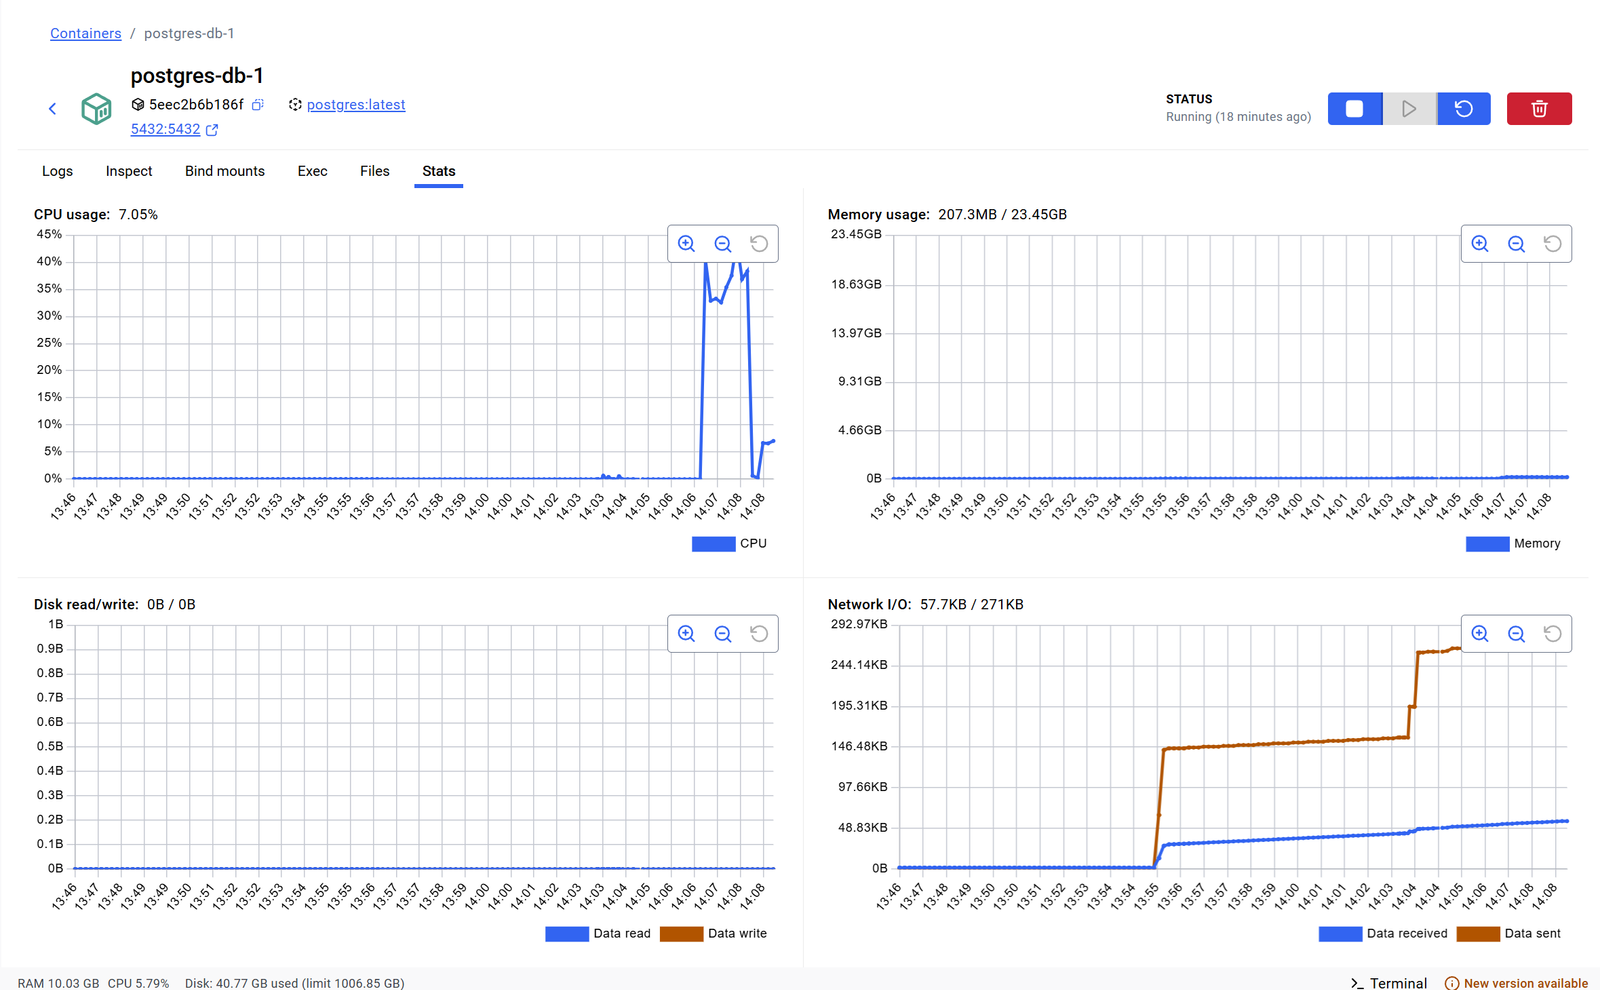This screenshot has height=990, width=1600.
Task: Switch to the Logs tab
Action: click(57, 171)
